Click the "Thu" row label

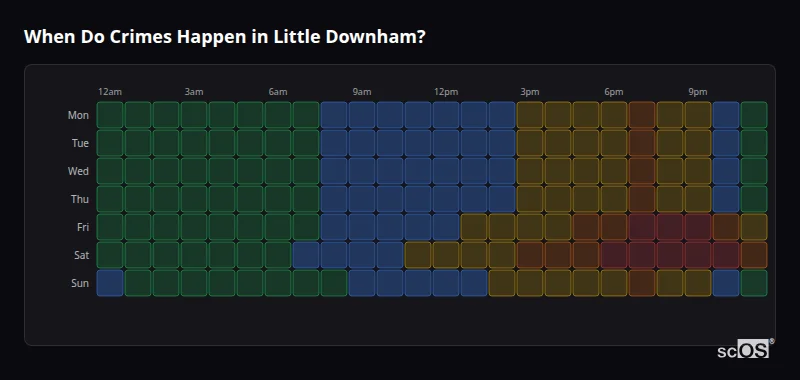tap(80, 199)
